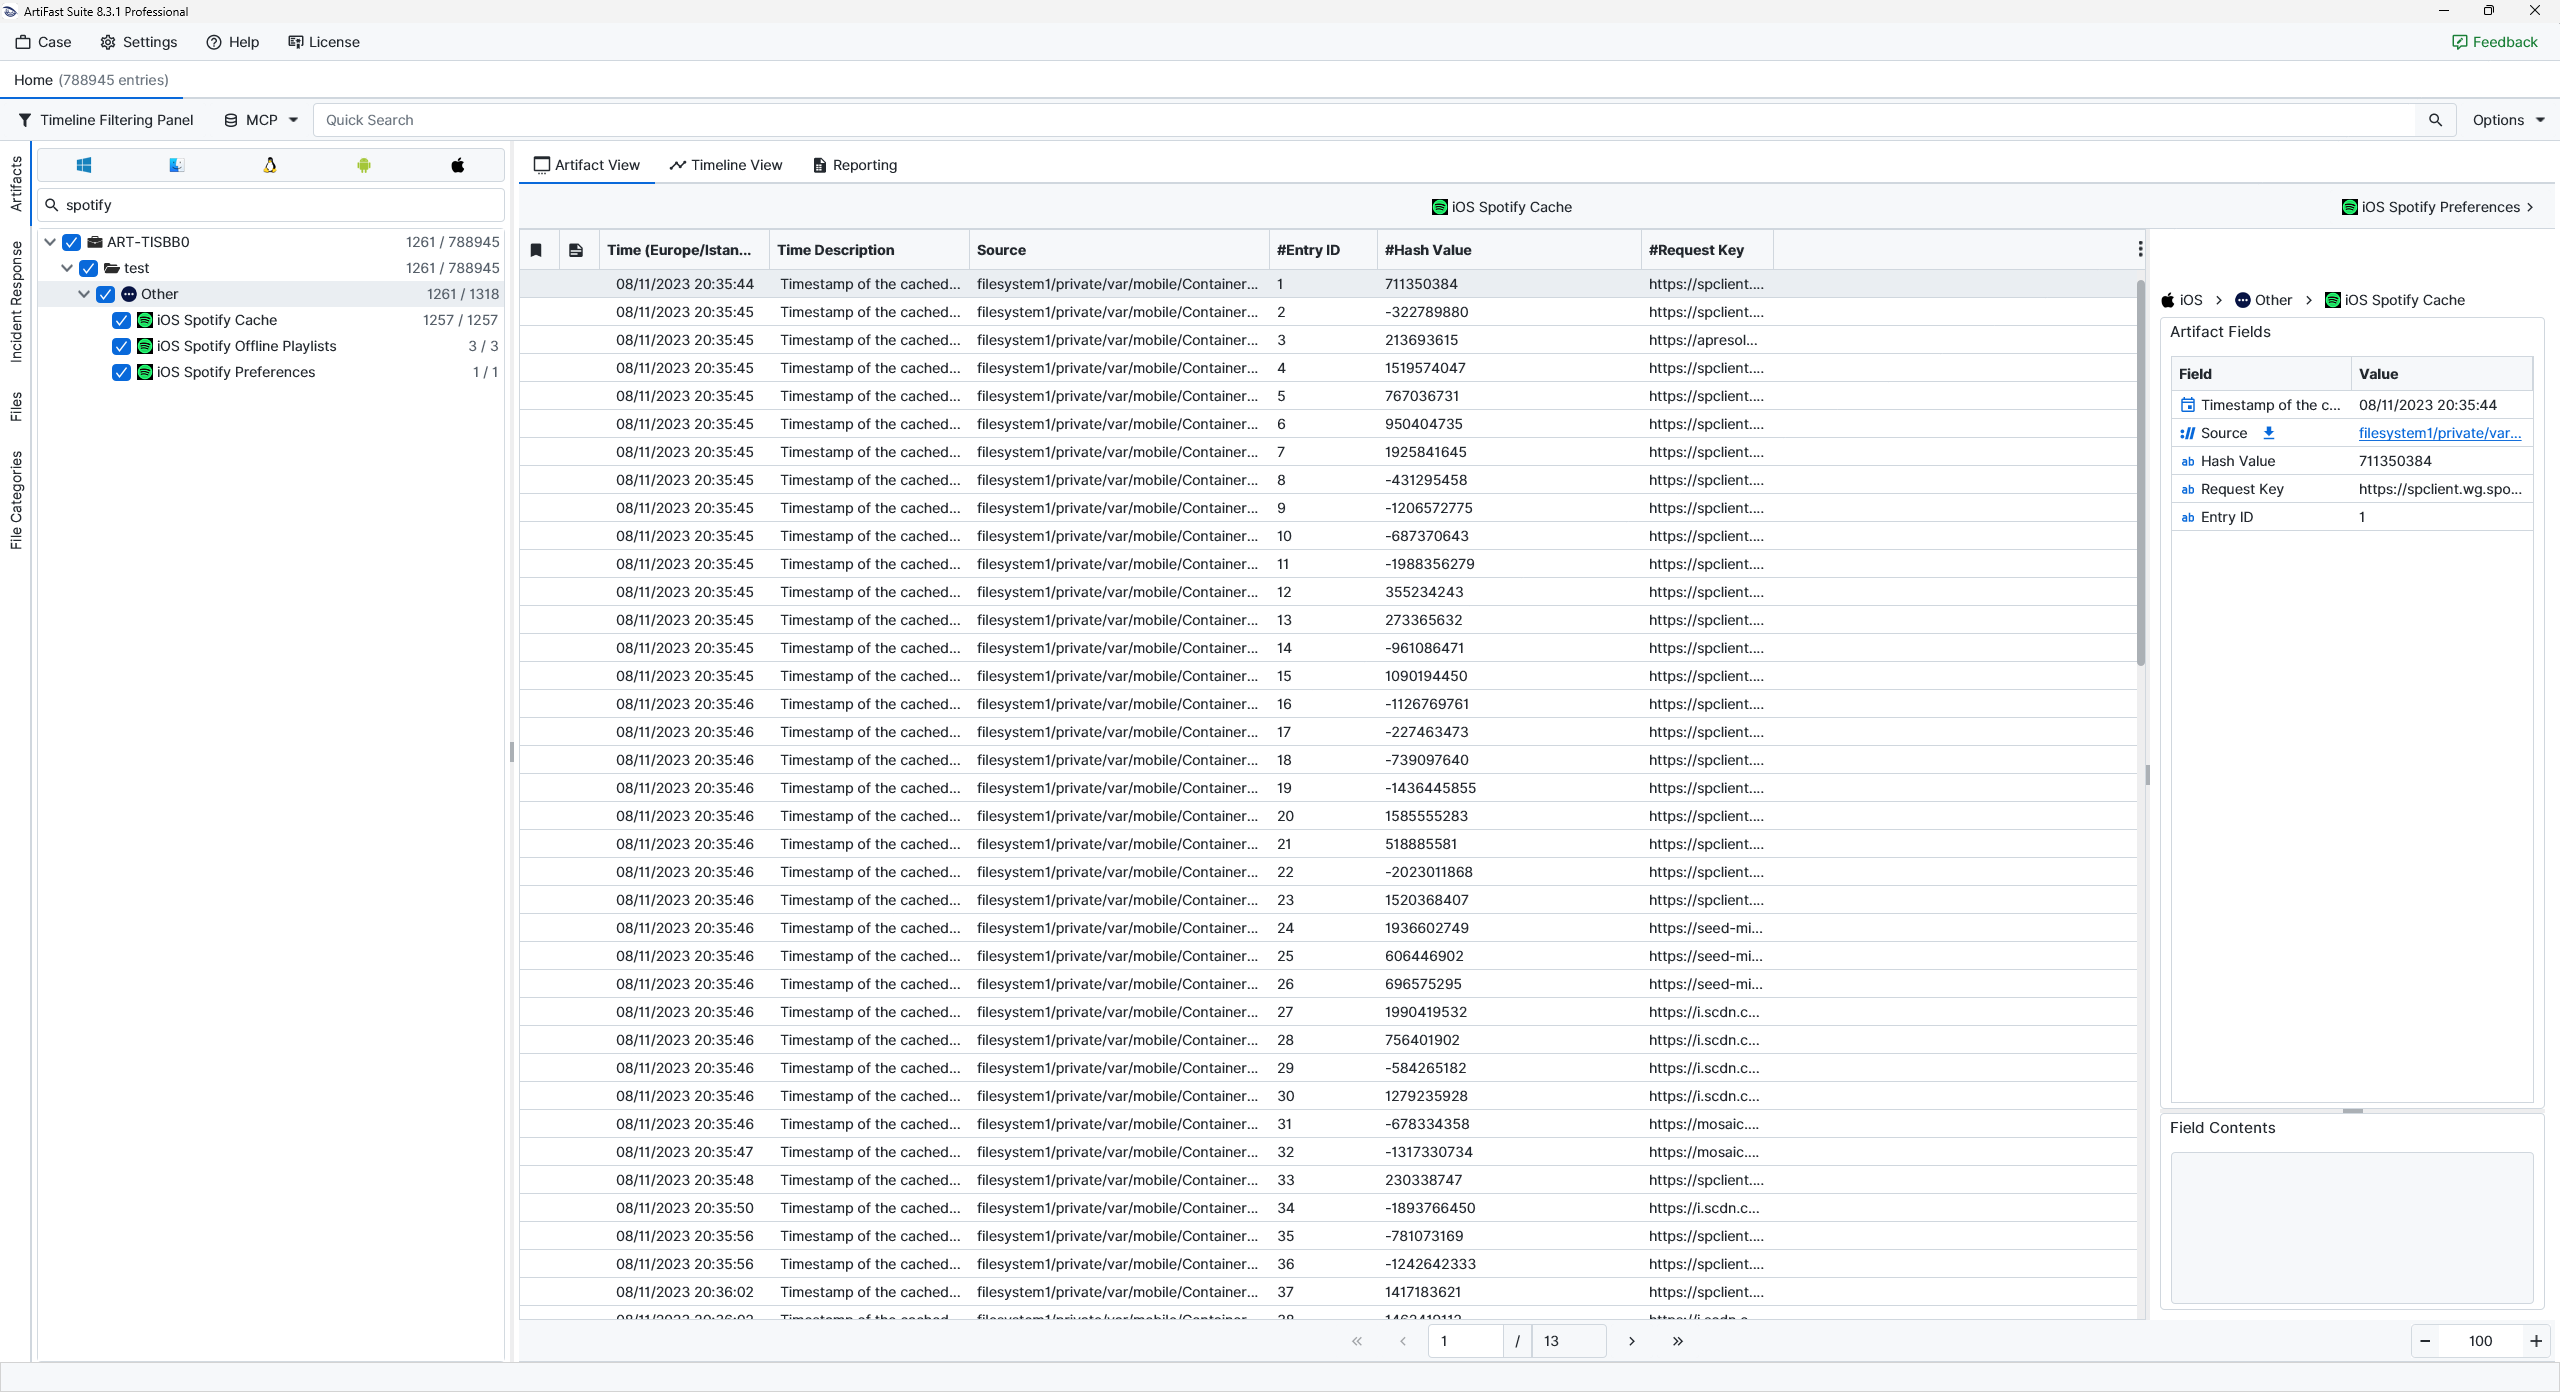Click the iOS Spotify Offline Playlists tree icon

pyautogui.click(x=145, y=346)
